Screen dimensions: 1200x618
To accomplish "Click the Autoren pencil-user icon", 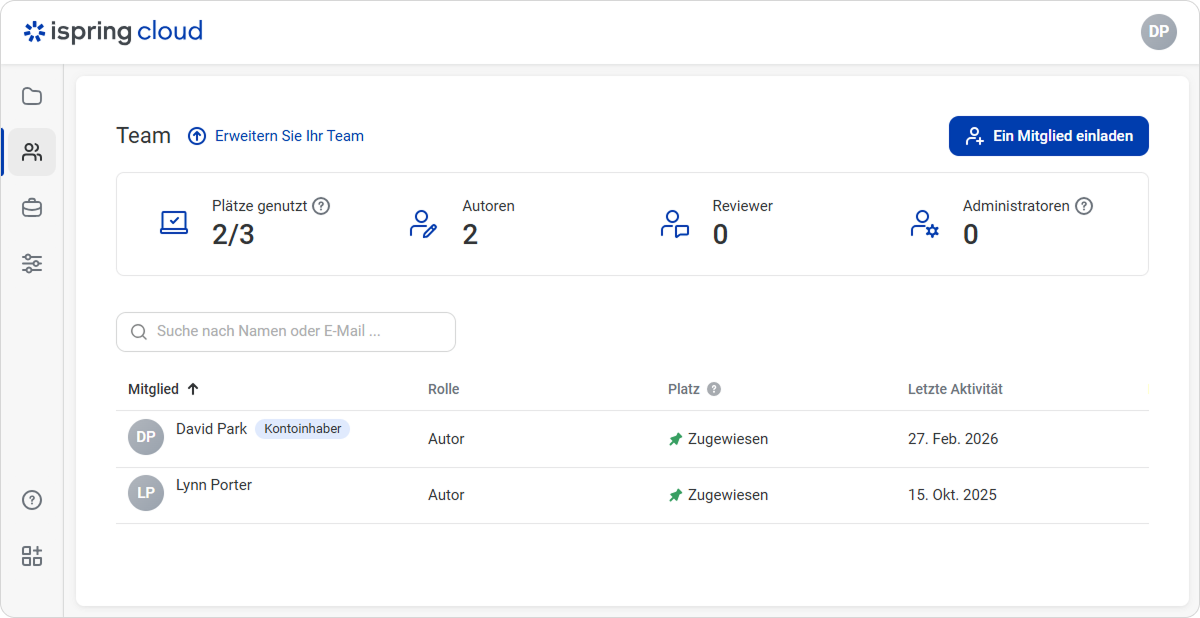I will click(x=424, y=223).
